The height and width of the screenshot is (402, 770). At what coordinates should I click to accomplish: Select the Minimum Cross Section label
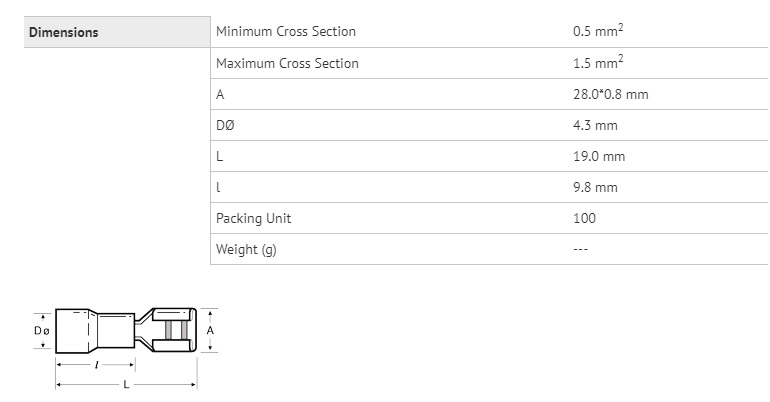click(x=286, y=31)
